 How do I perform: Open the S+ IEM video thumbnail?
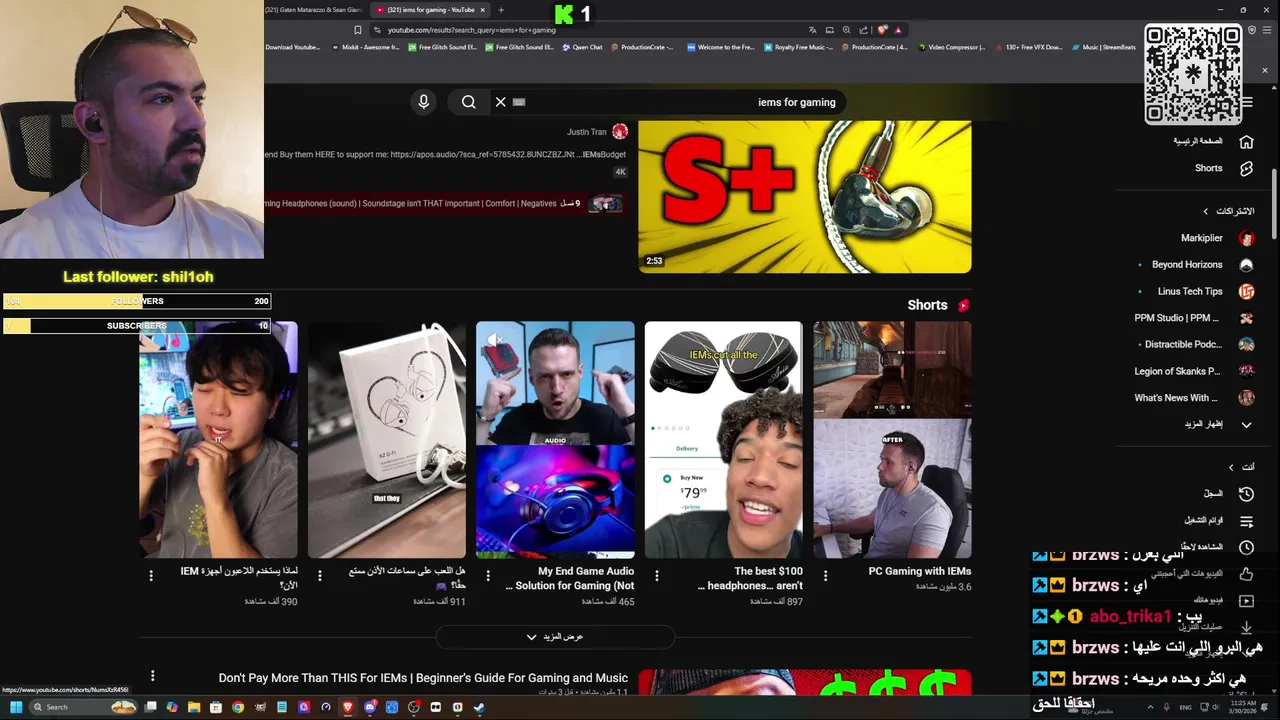tap(805, 197)
